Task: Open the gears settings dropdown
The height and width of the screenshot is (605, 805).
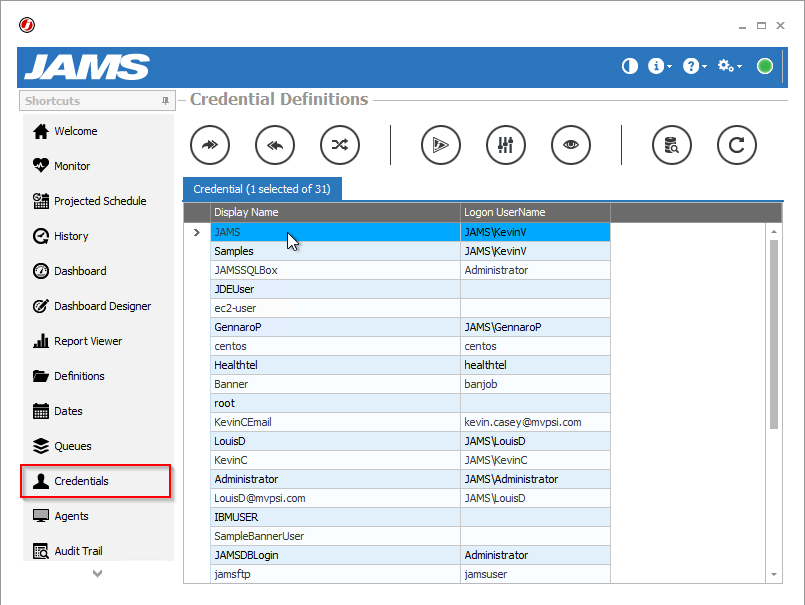Action: click(730, 66)
